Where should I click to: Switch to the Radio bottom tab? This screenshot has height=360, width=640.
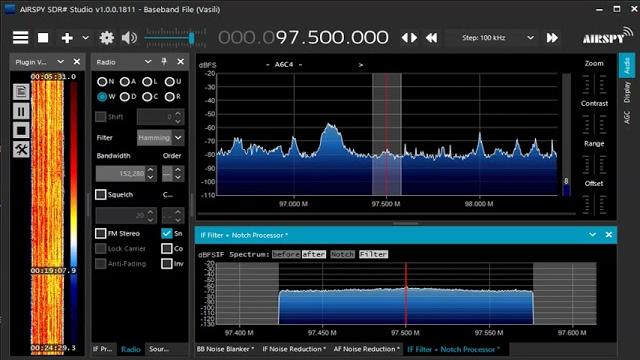coord(131,349)
